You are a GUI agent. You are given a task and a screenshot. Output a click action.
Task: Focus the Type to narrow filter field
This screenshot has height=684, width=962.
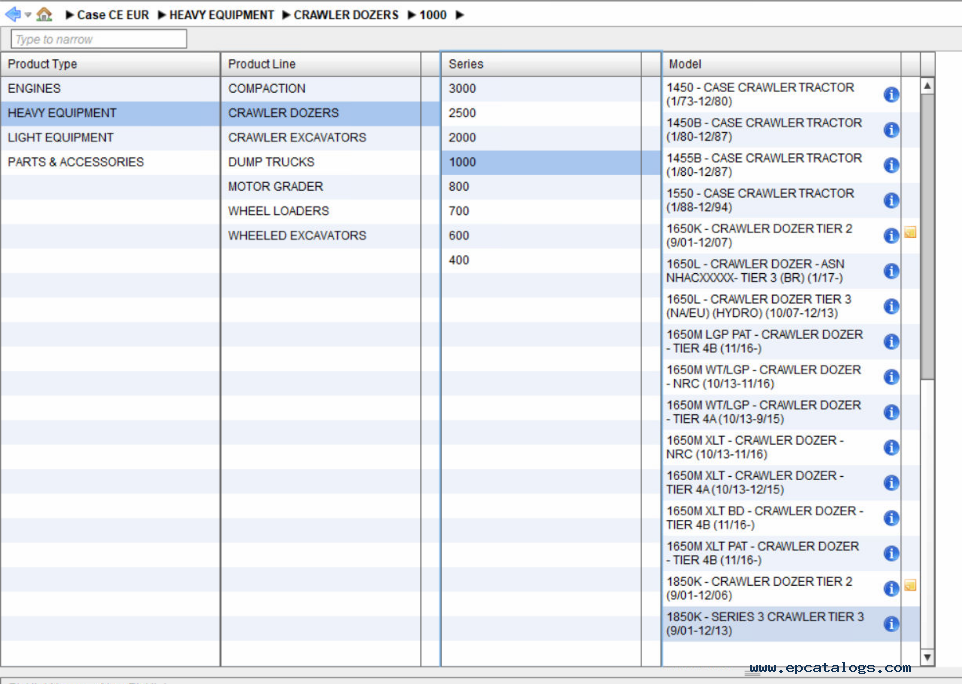[99, 39]
